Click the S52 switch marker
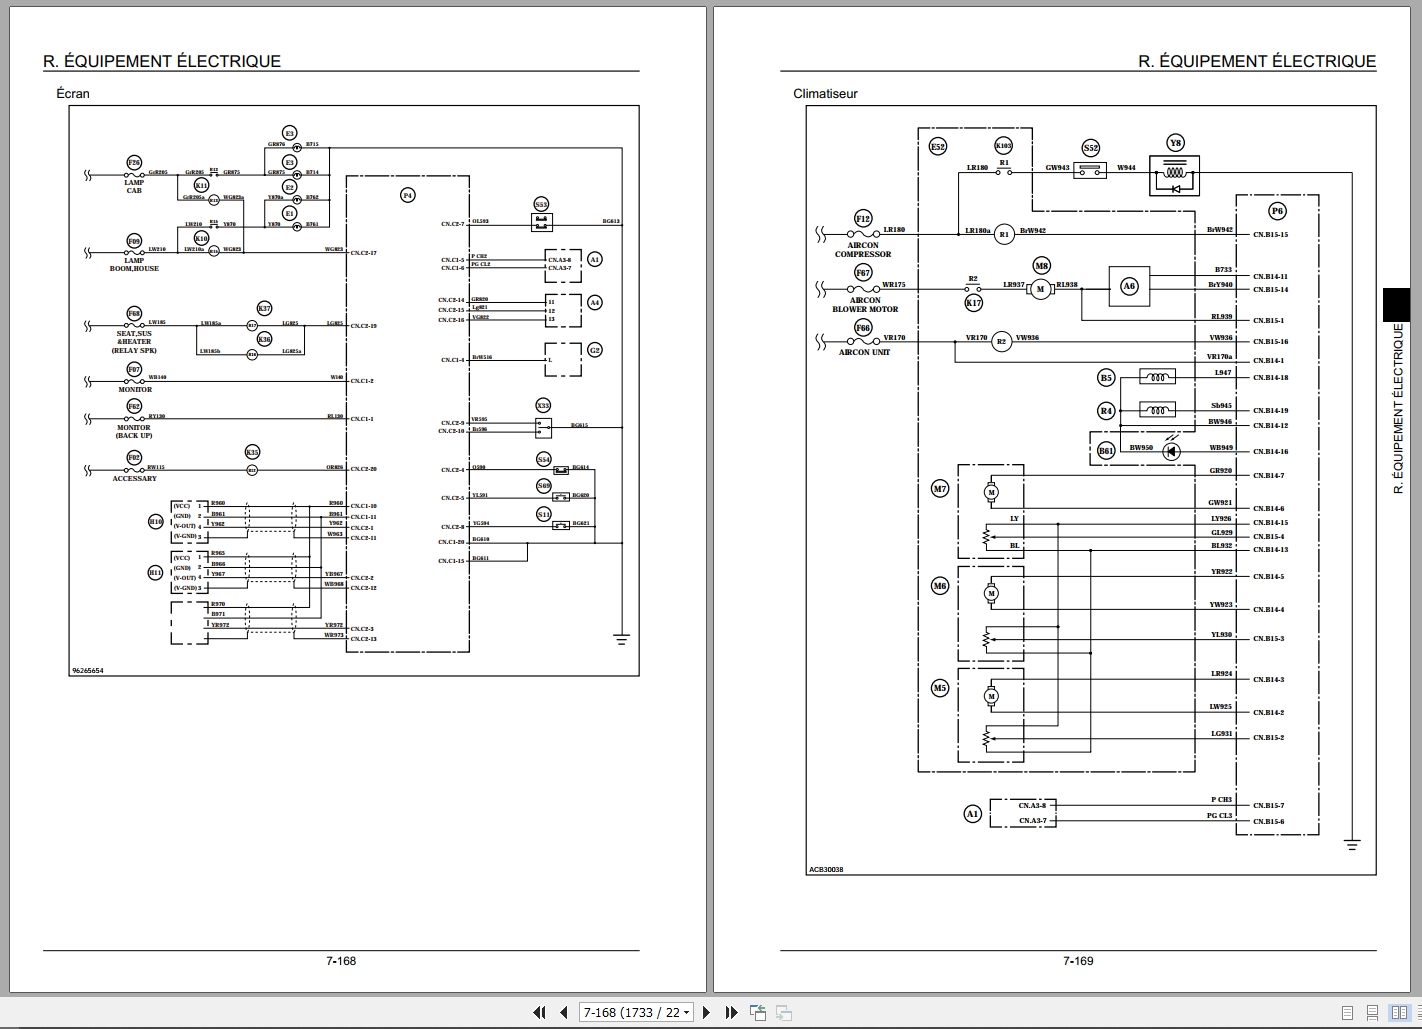1422x1029 pixels. [1091, 148]
